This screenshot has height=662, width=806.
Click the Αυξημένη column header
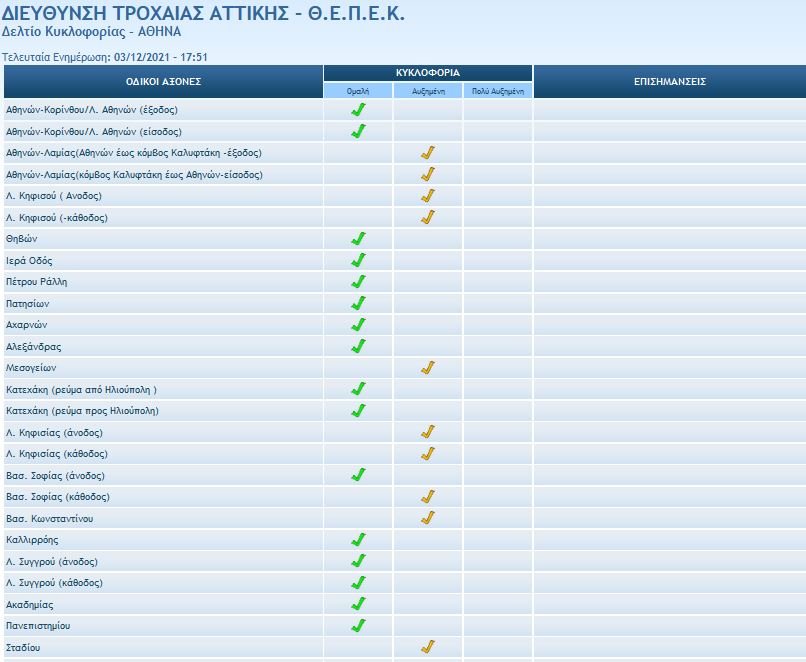(x=428, y=91)
